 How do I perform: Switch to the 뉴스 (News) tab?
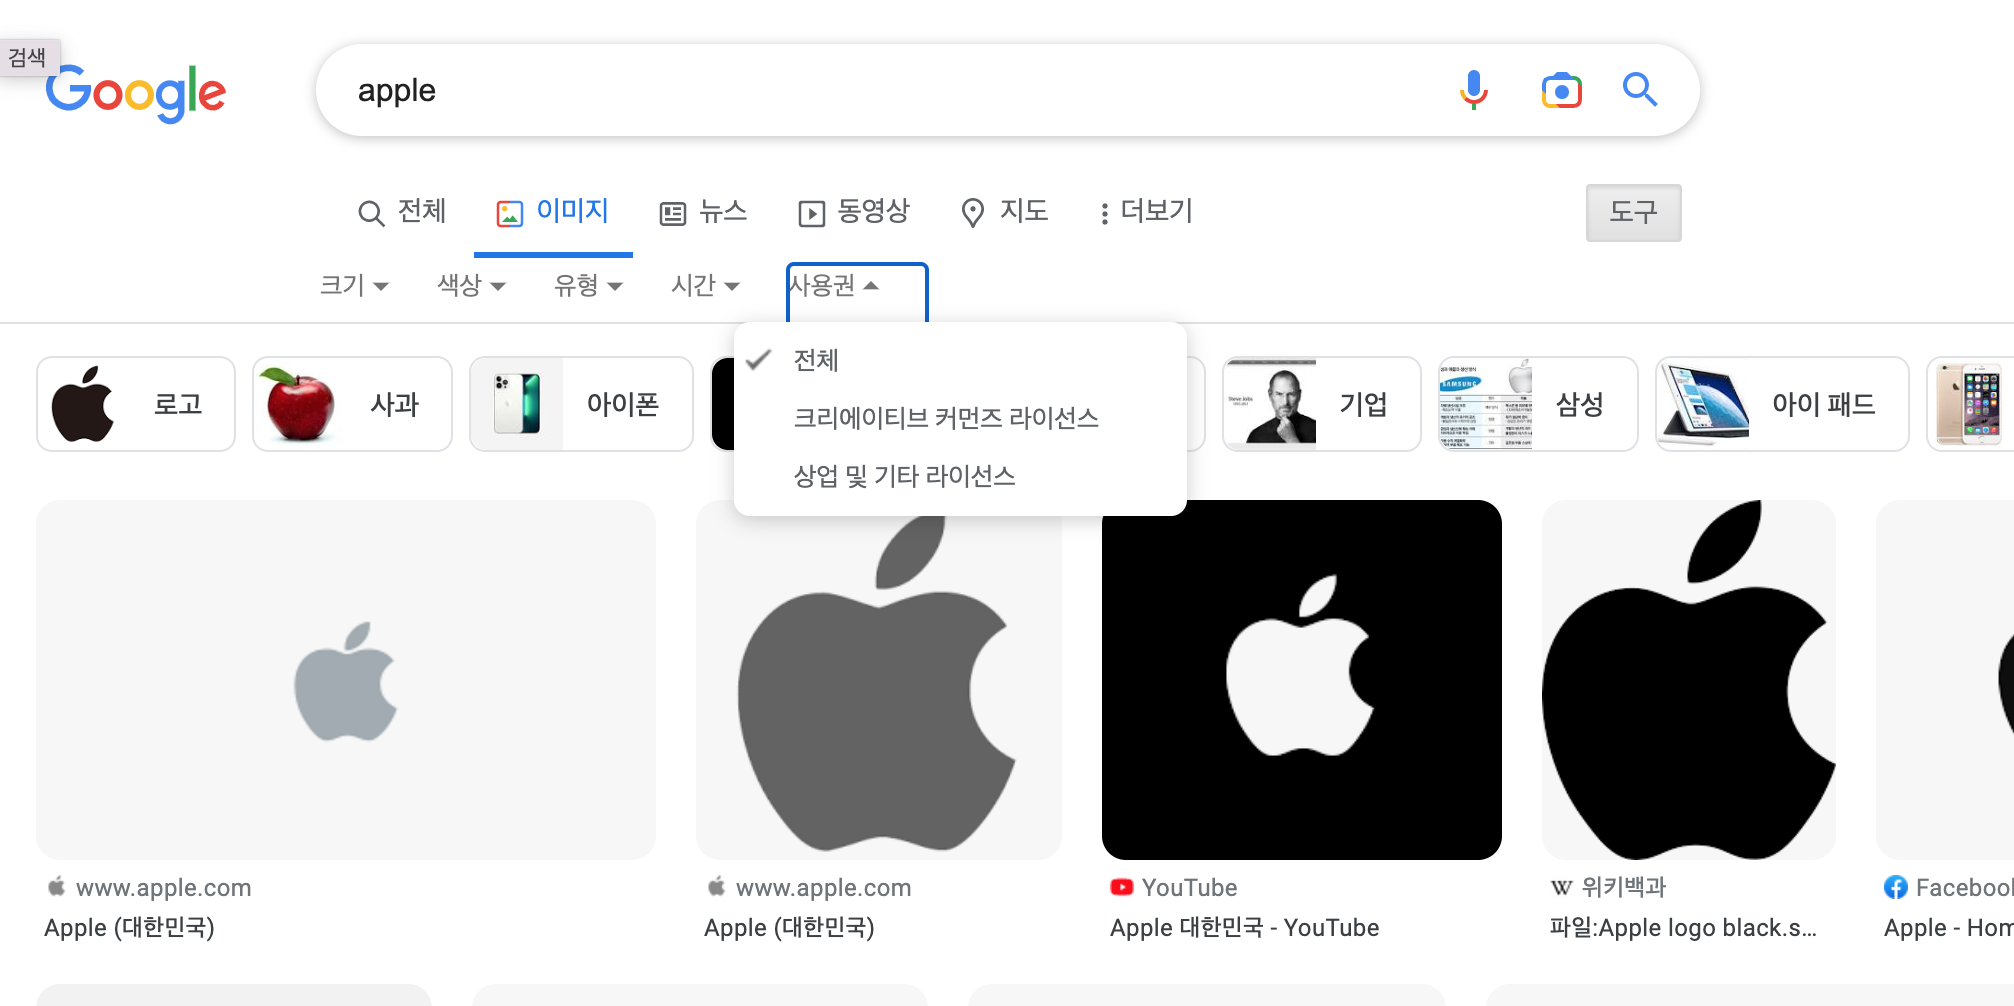coord(704,212)
